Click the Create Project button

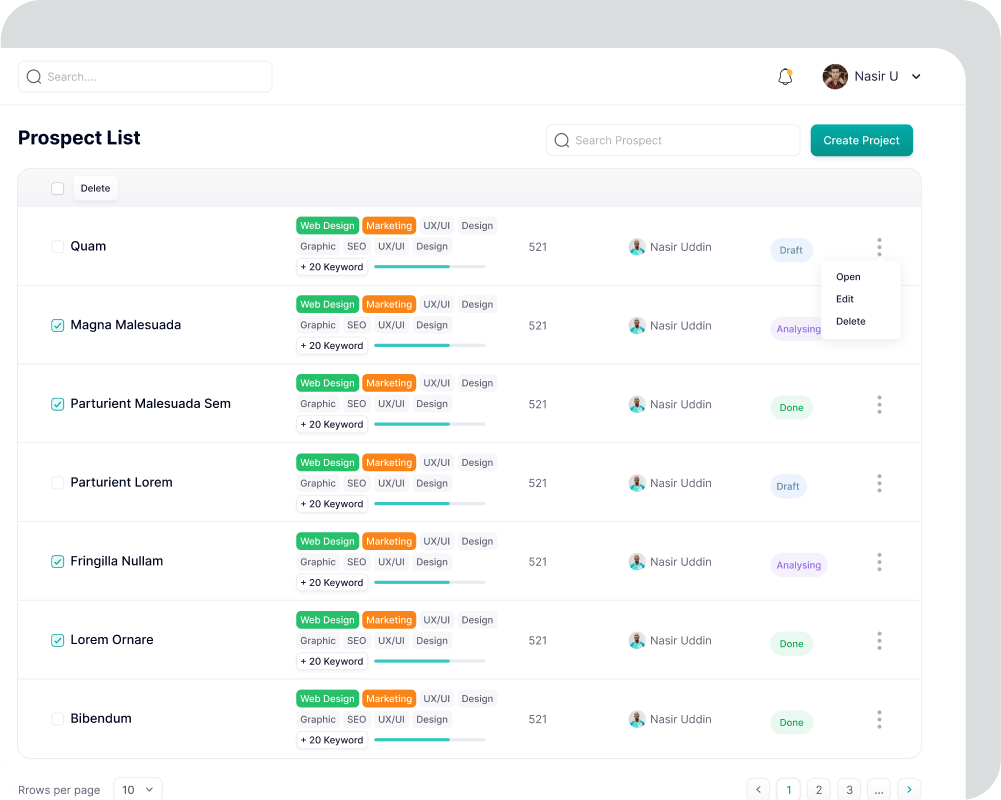[x=861, y=141]
